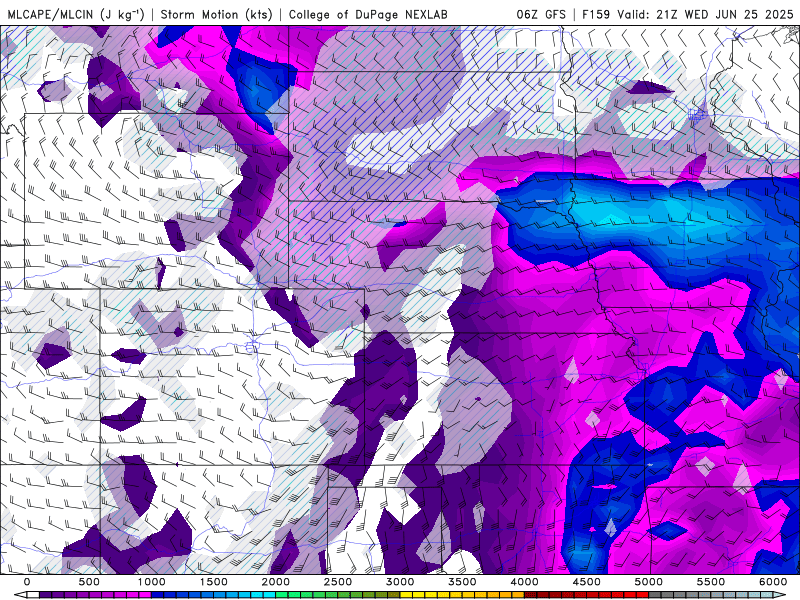Screen dimensions: 800x600
Task: Click the white swatch at the color bar start
Action: (x=33, y=595)
